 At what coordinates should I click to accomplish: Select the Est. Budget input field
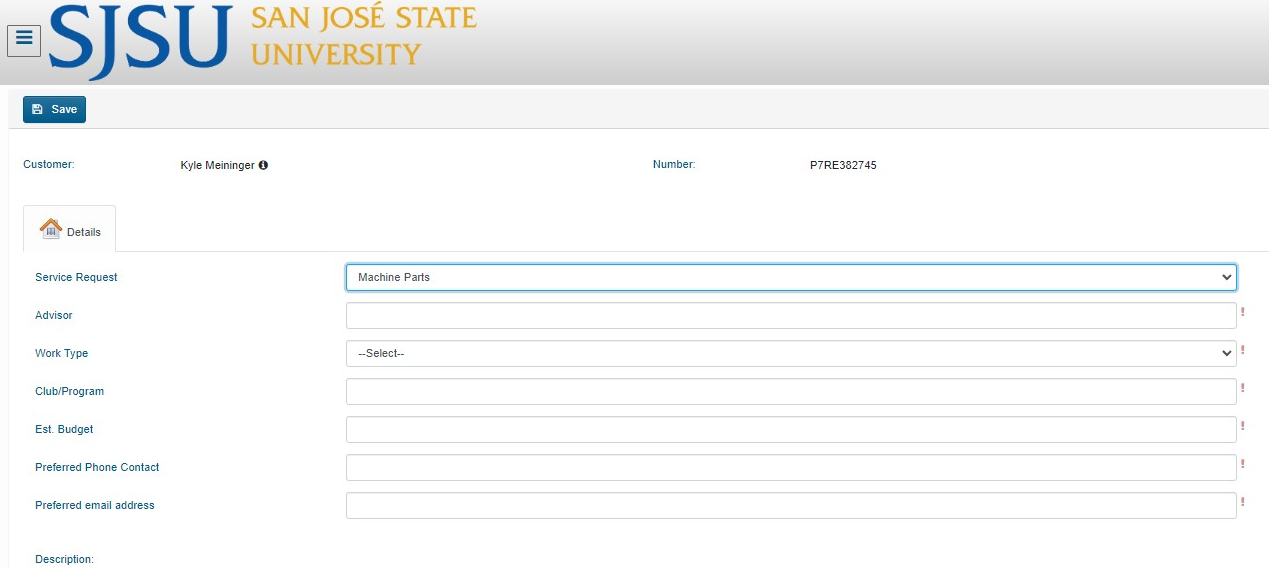(790, 429)
